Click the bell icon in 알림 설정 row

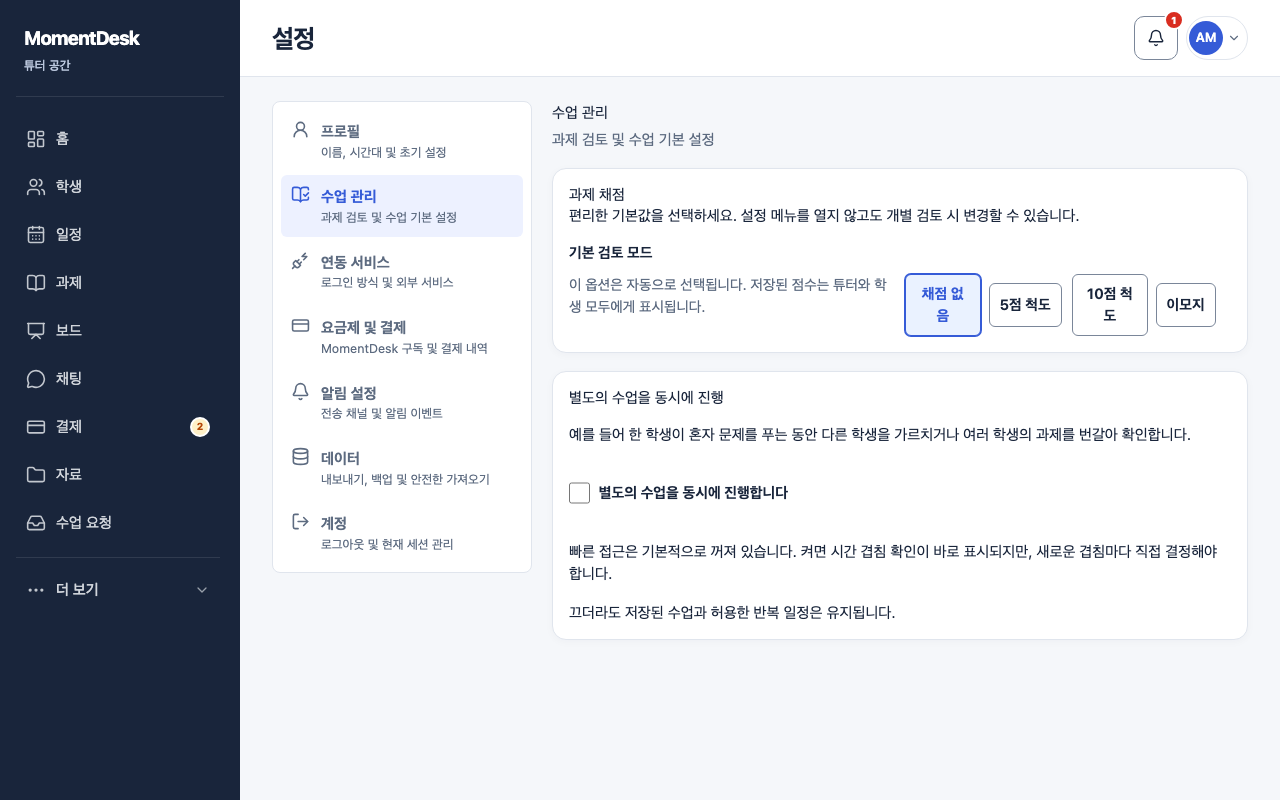tap(300, 391)
